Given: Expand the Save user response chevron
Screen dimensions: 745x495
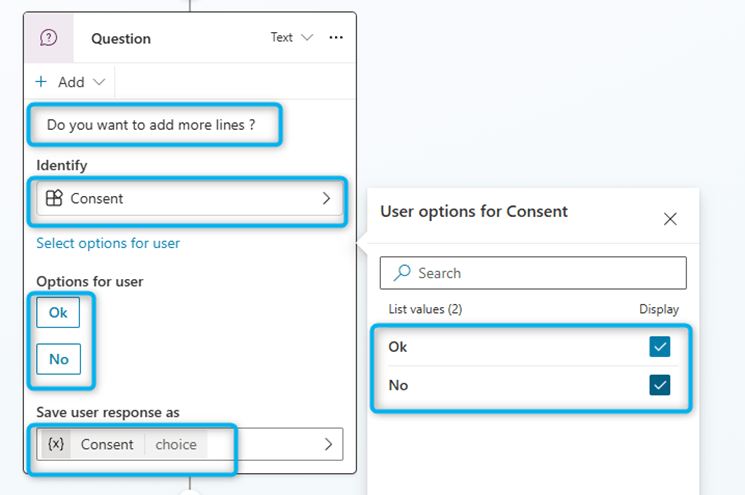Looking at the screenshot, I should pos(327,444).
